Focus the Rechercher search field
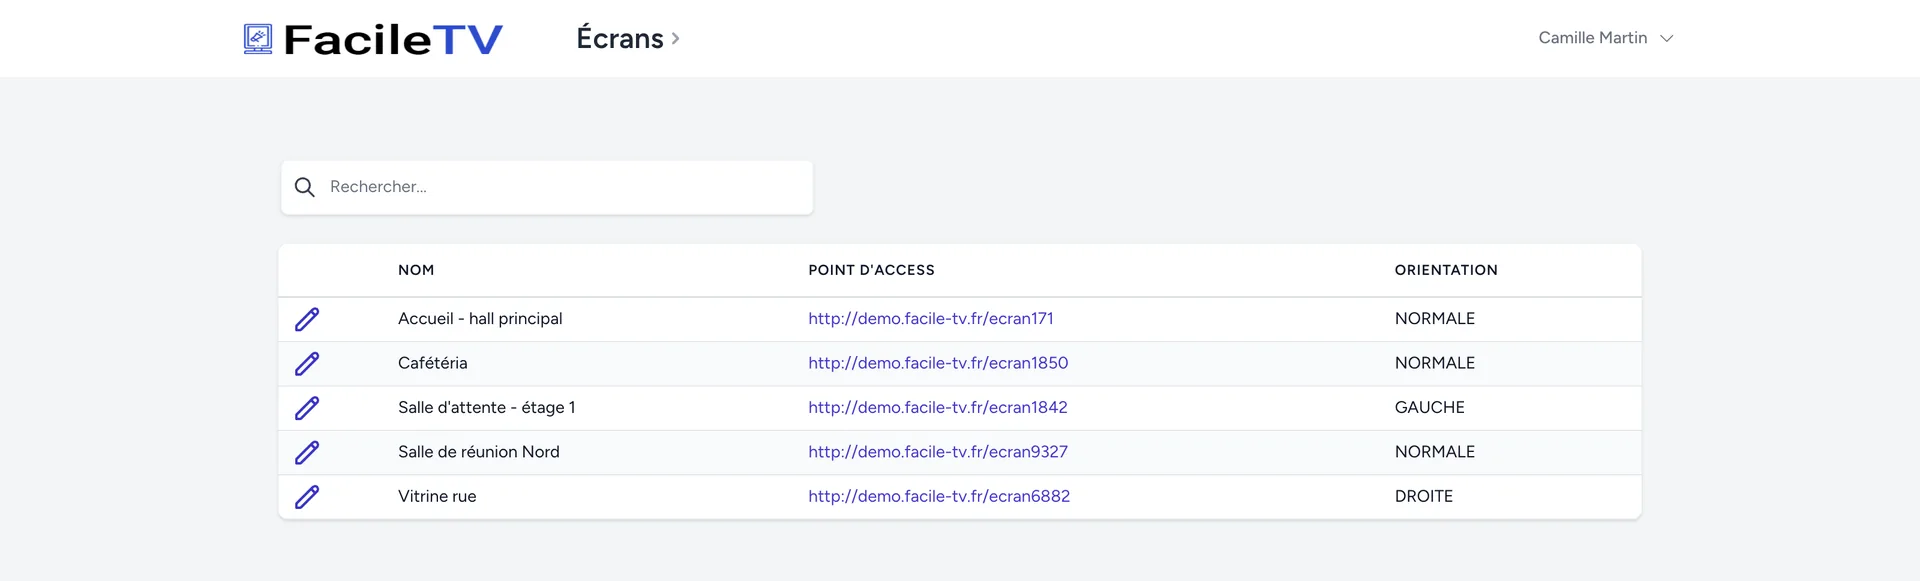The width and height of the screenshot is (1920, 581). (x=547, y=187)
